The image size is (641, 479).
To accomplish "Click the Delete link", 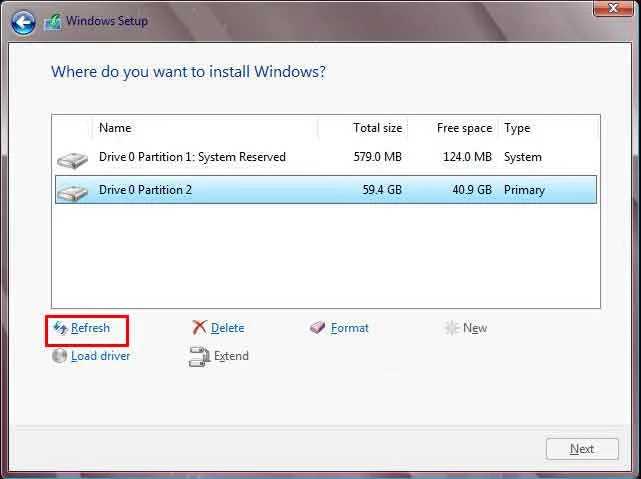I will [228, 328].
